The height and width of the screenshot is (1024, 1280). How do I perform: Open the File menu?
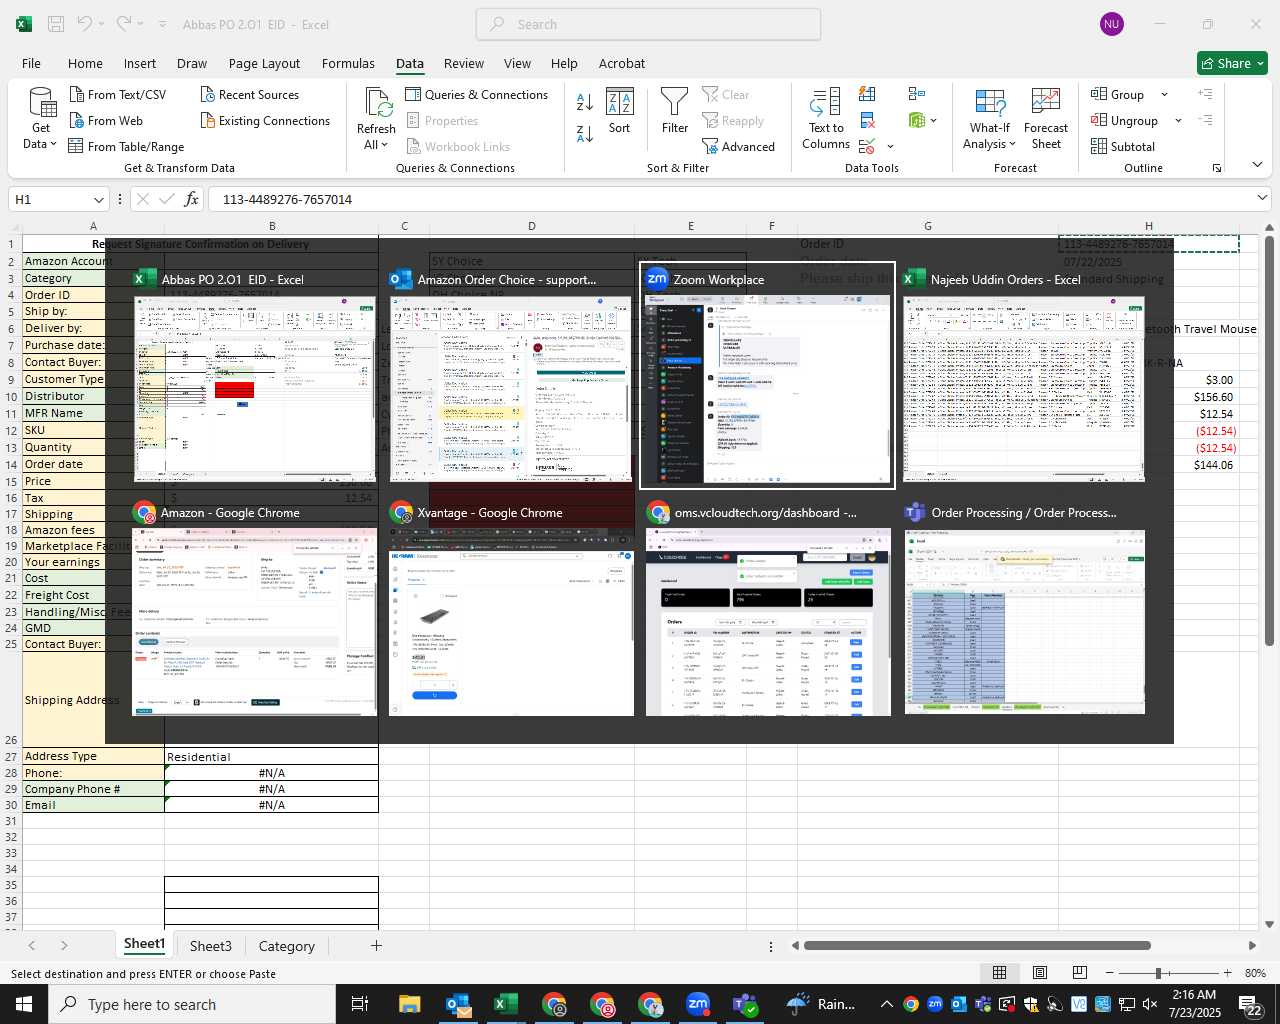click(x=32, y=63)
